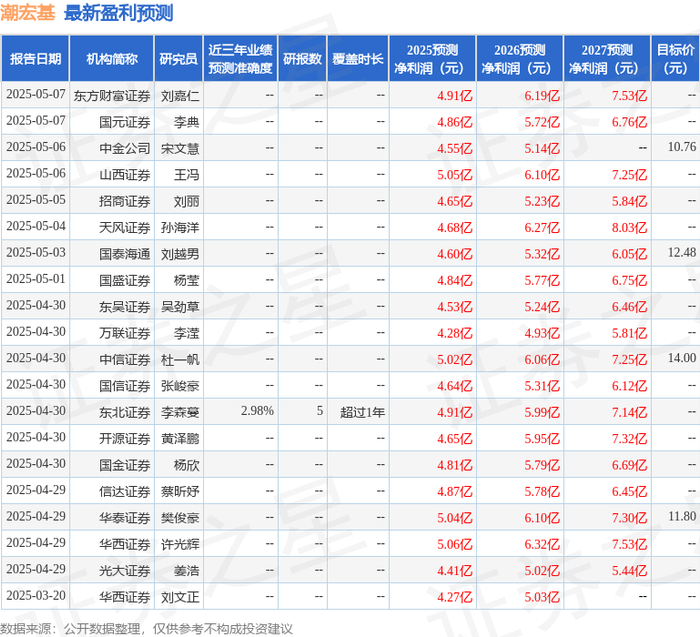Click the 目标价 column header
The height and width of the screenshot is (637, 700).
click(x=675, y=59)
